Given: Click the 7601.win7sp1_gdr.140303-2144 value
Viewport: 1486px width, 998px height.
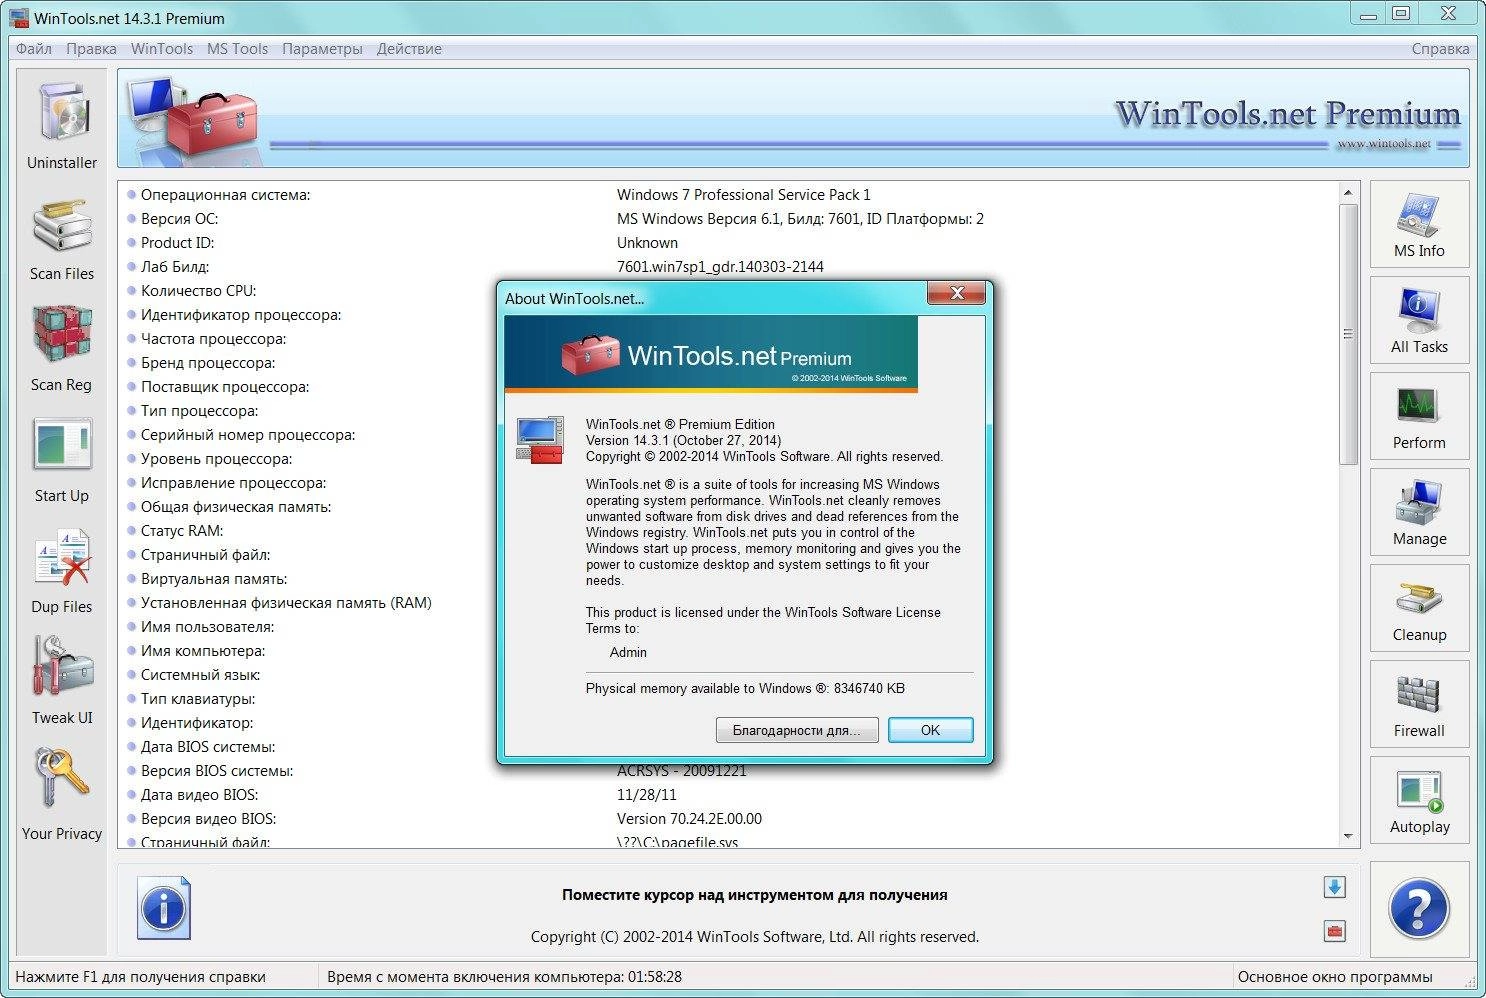Looking at the screenshot, I should (x=720, y=267).
